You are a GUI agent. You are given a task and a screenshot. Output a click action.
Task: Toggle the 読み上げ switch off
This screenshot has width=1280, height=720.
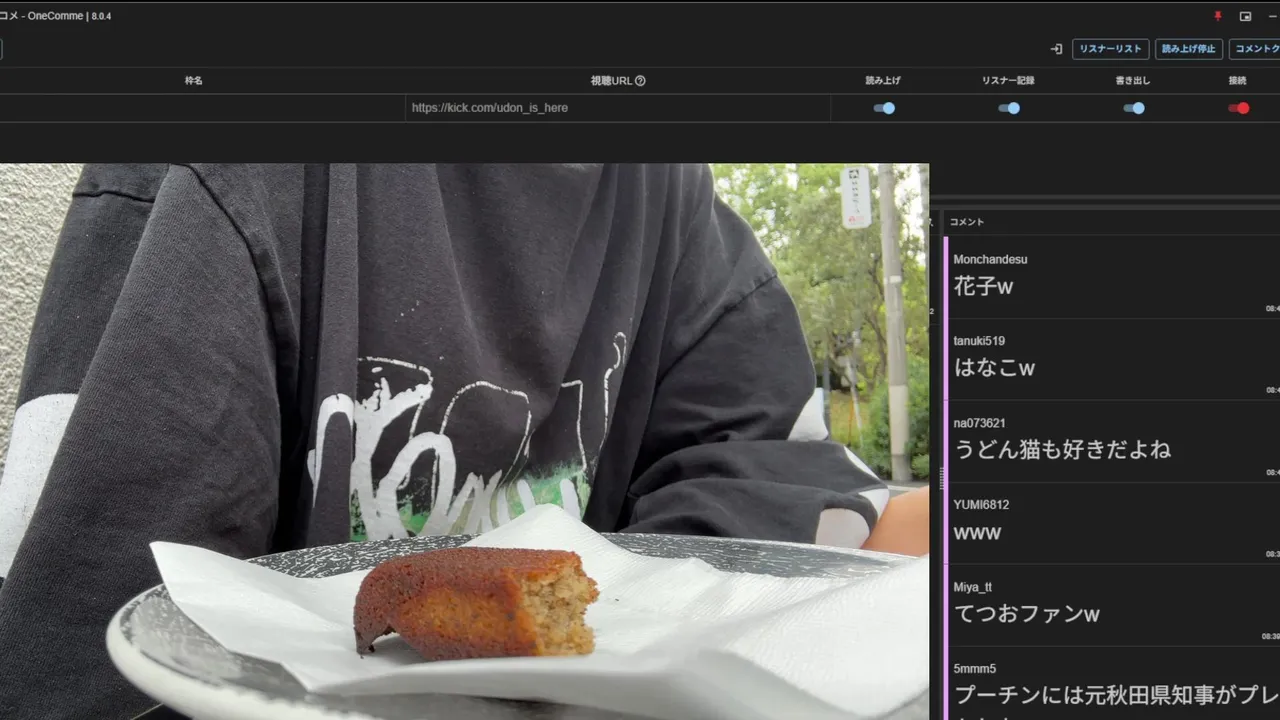coord(884,108)
